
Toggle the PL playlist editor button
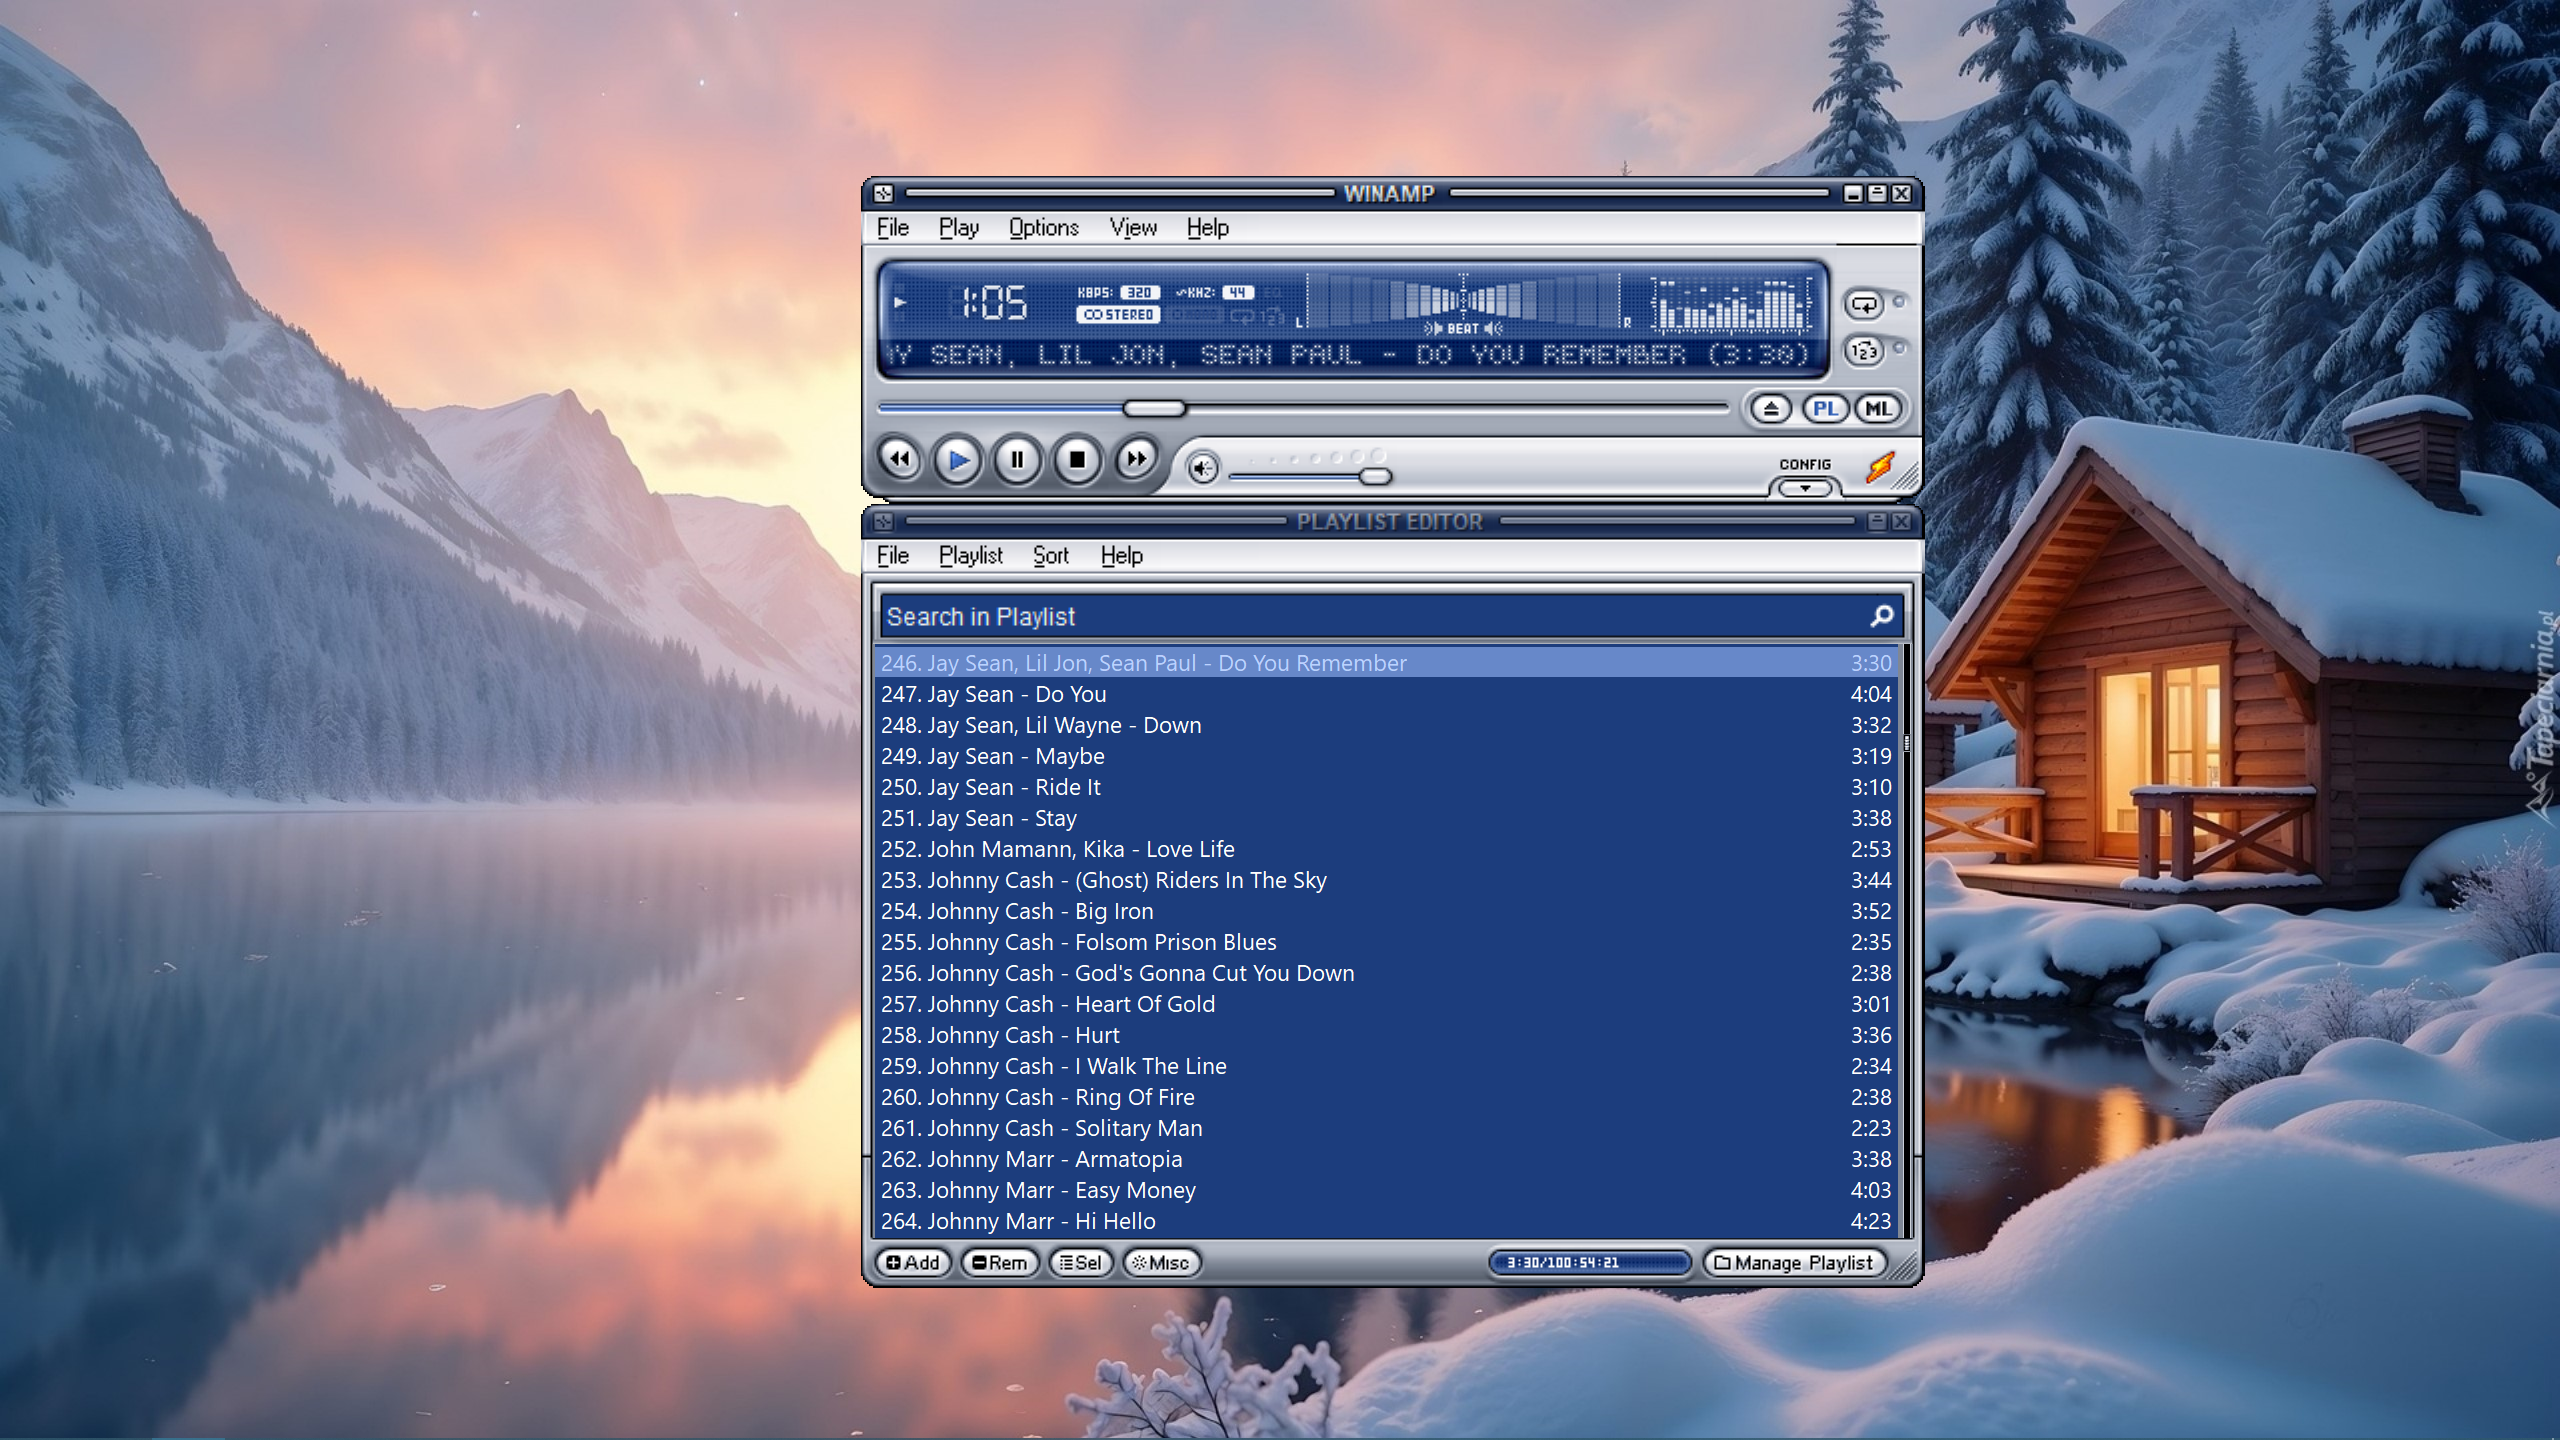(x=1825, y=409)
